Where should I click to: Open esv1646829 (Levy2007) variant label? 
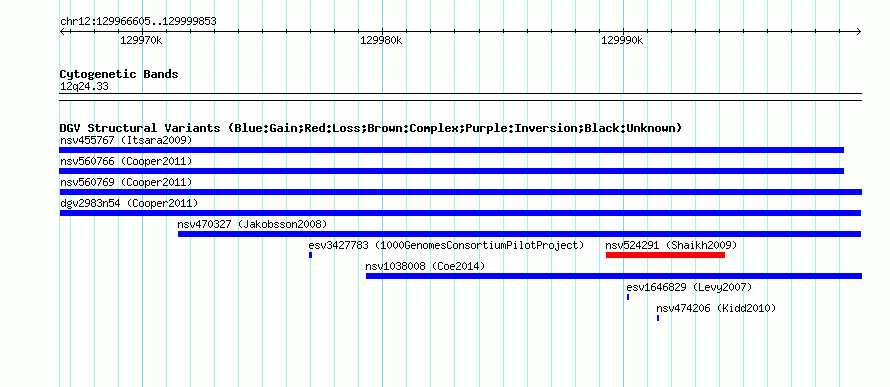[689, 287]
